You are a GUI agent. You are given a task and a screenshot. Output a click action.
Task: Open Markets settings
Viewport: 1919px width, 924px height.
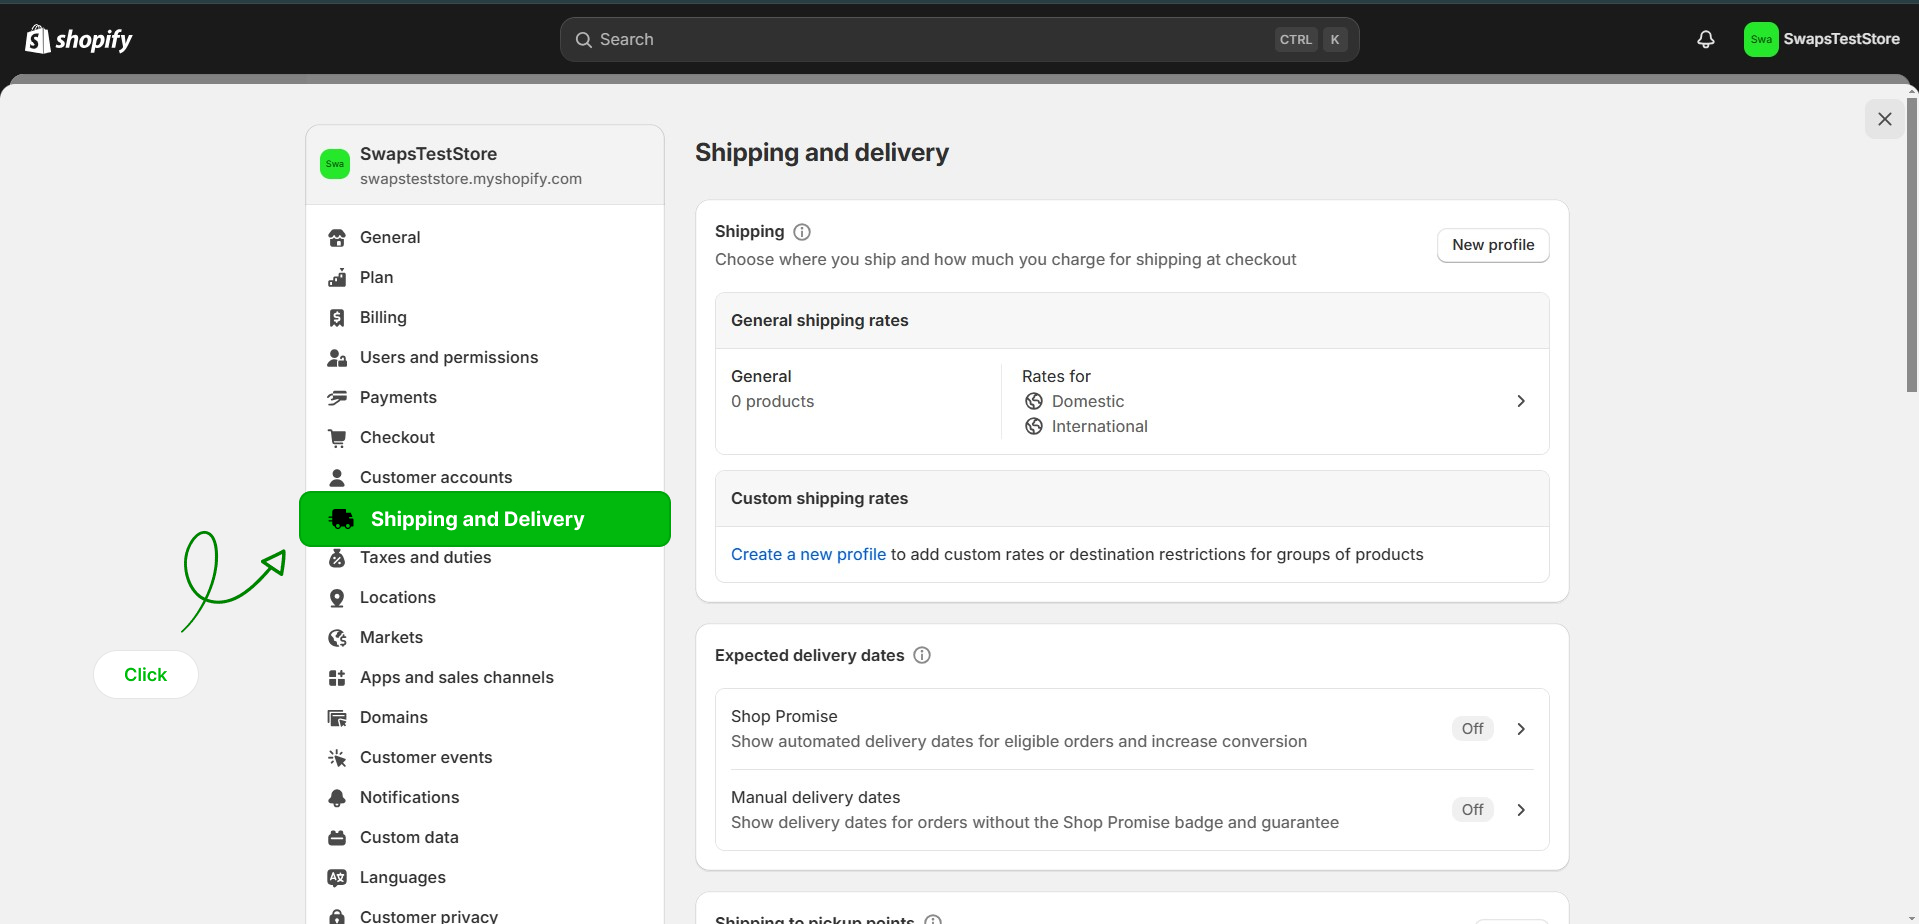click(x=485, y=638)
